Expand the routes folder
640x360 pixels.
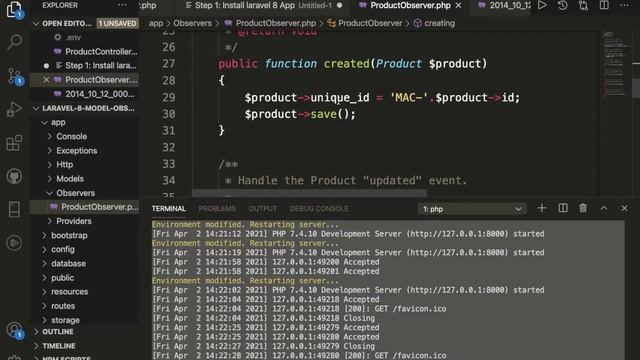tap(44, 306)
